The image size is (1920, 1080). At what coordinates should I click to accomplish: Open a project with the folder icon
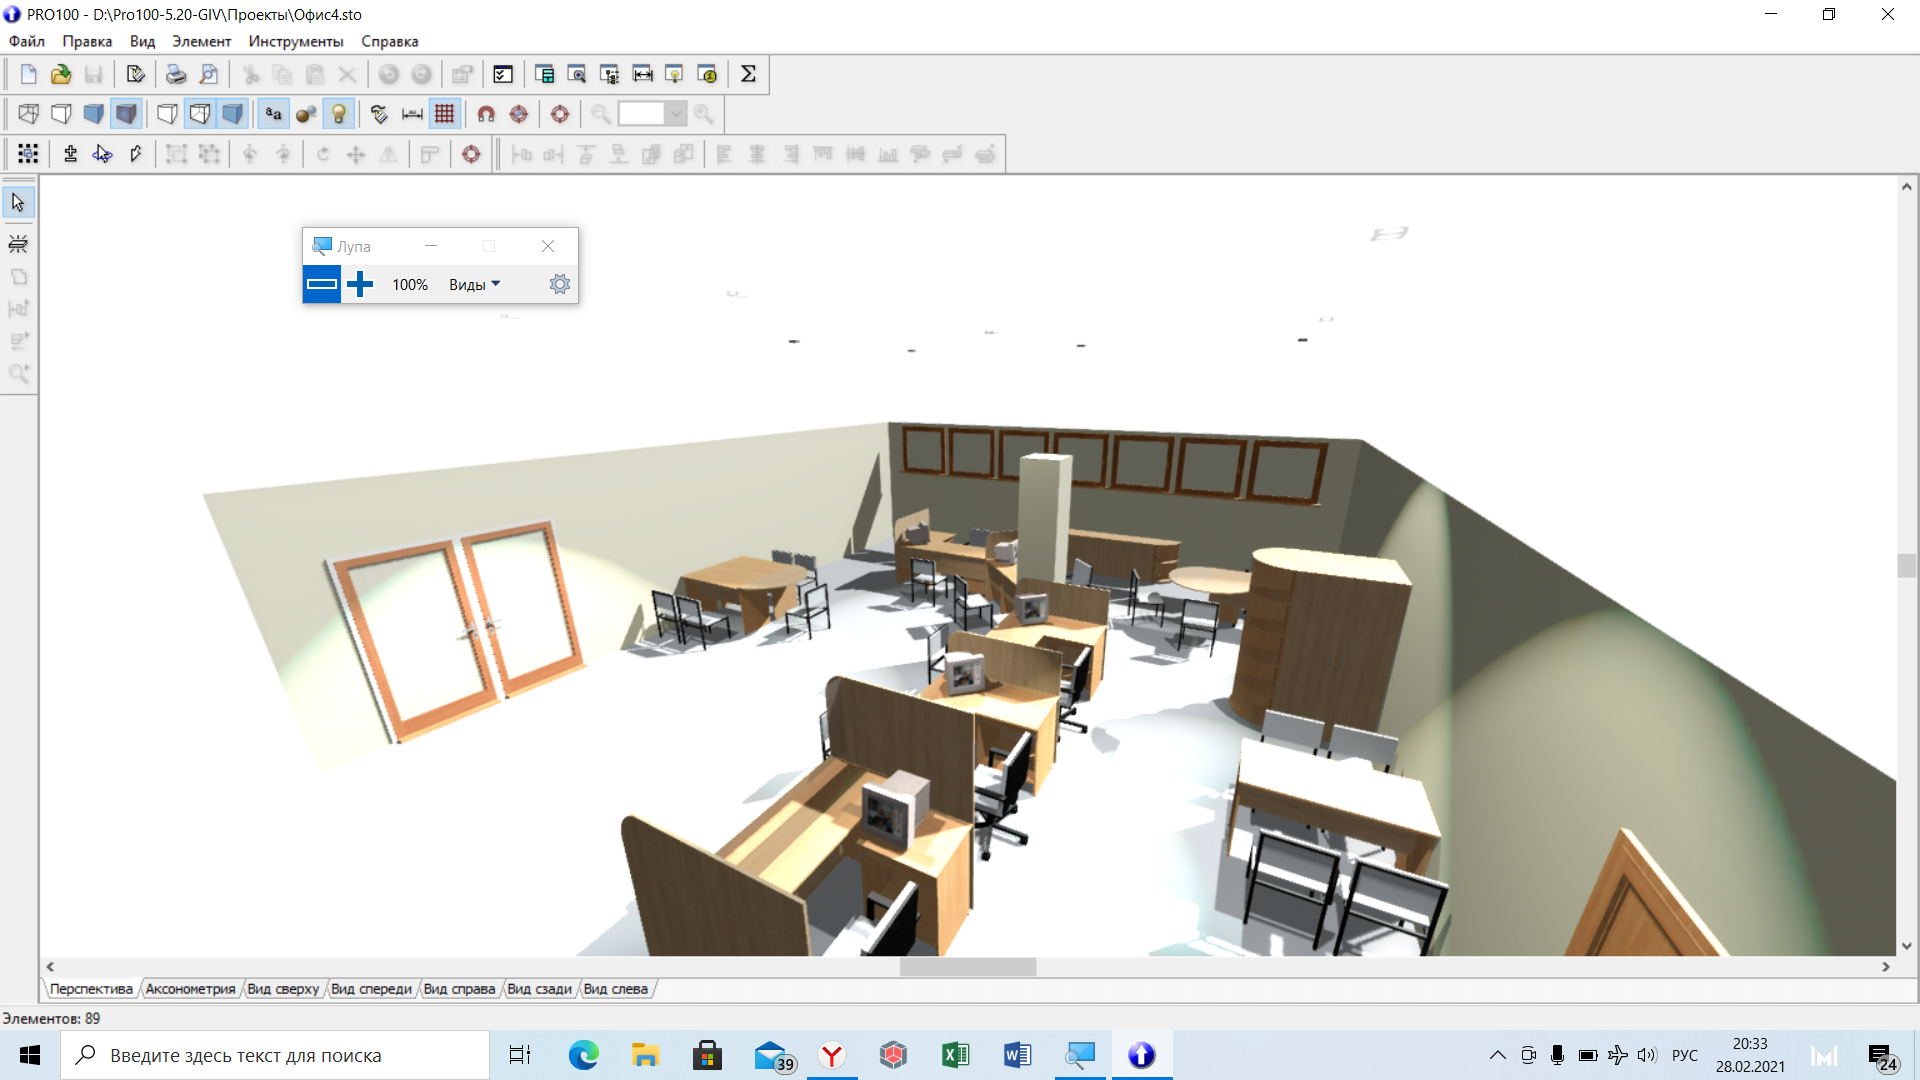point(61,74)
